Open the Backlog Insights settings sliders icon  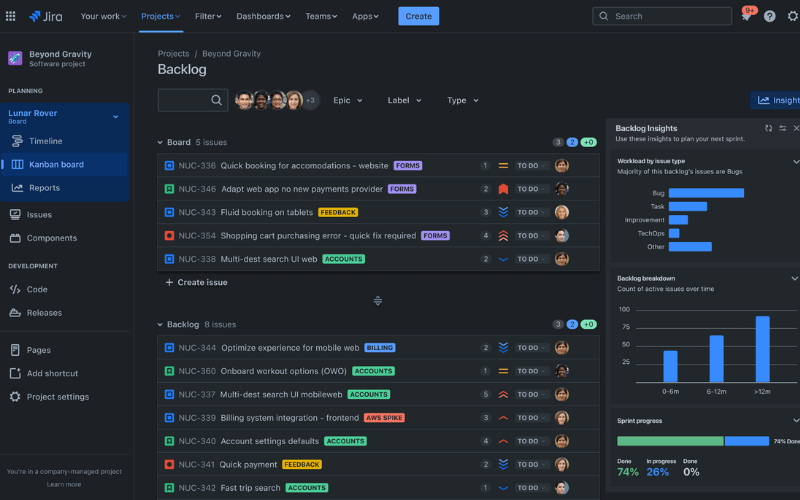(x=782, y=128)
